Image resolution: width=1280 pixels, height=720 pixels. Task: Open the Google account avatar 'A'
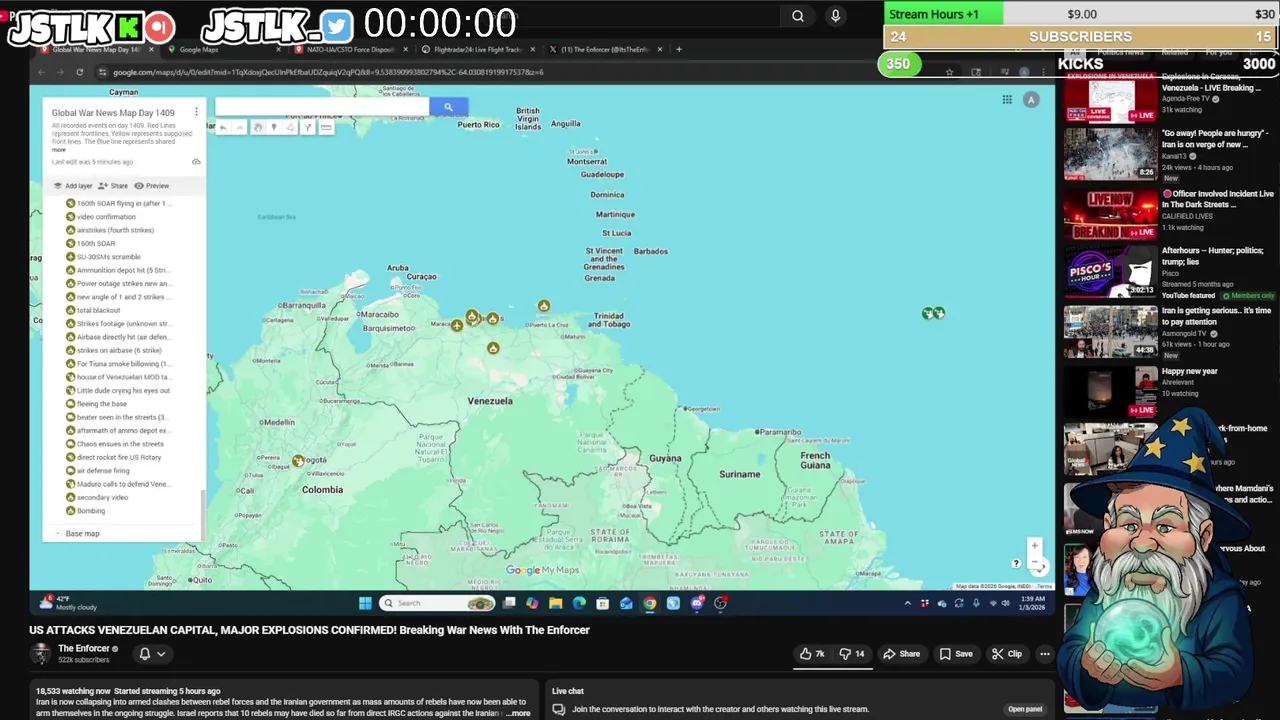(1031, 99)
